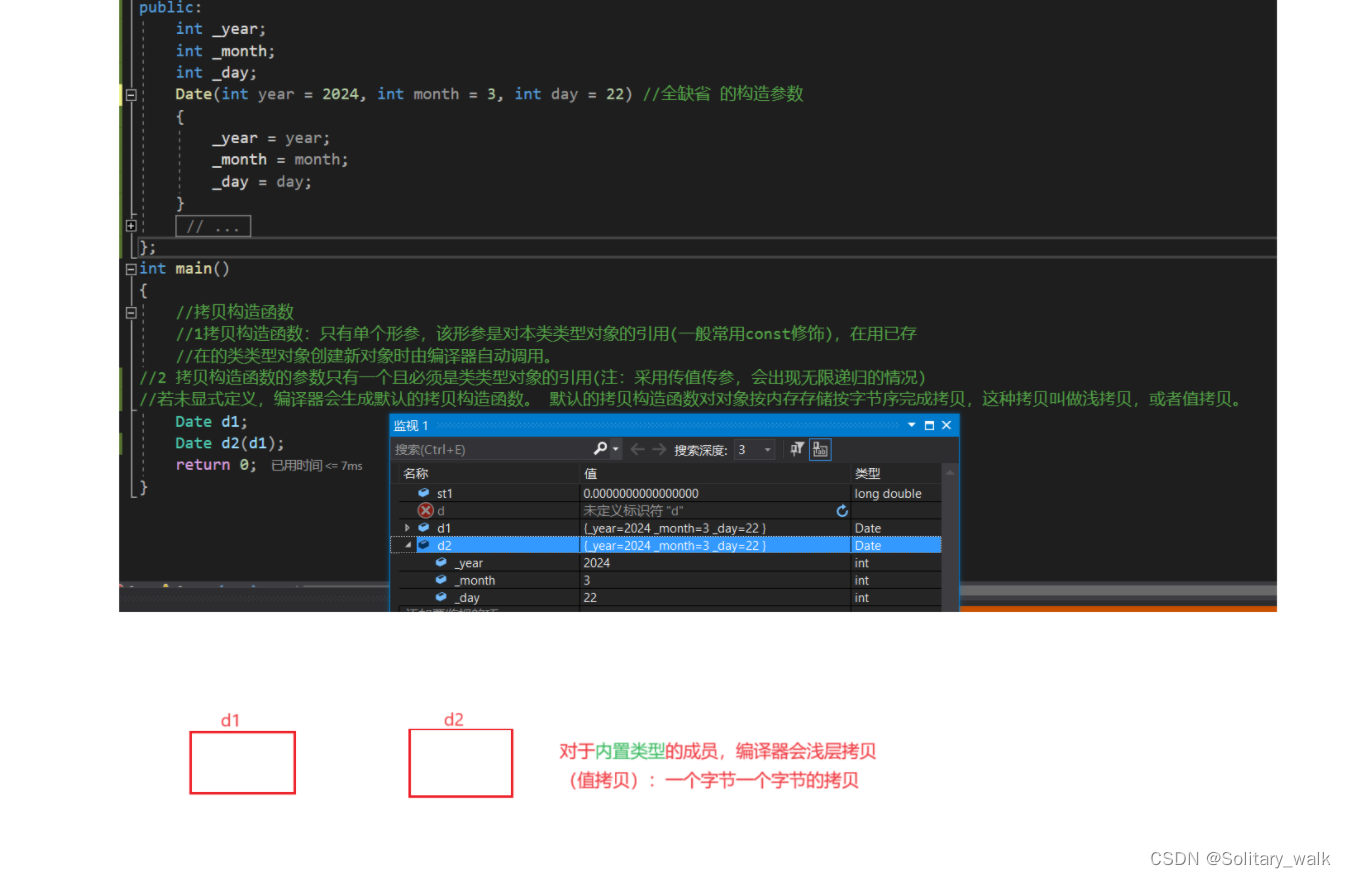Click the 'return 0;' statement

click(216, 465)
